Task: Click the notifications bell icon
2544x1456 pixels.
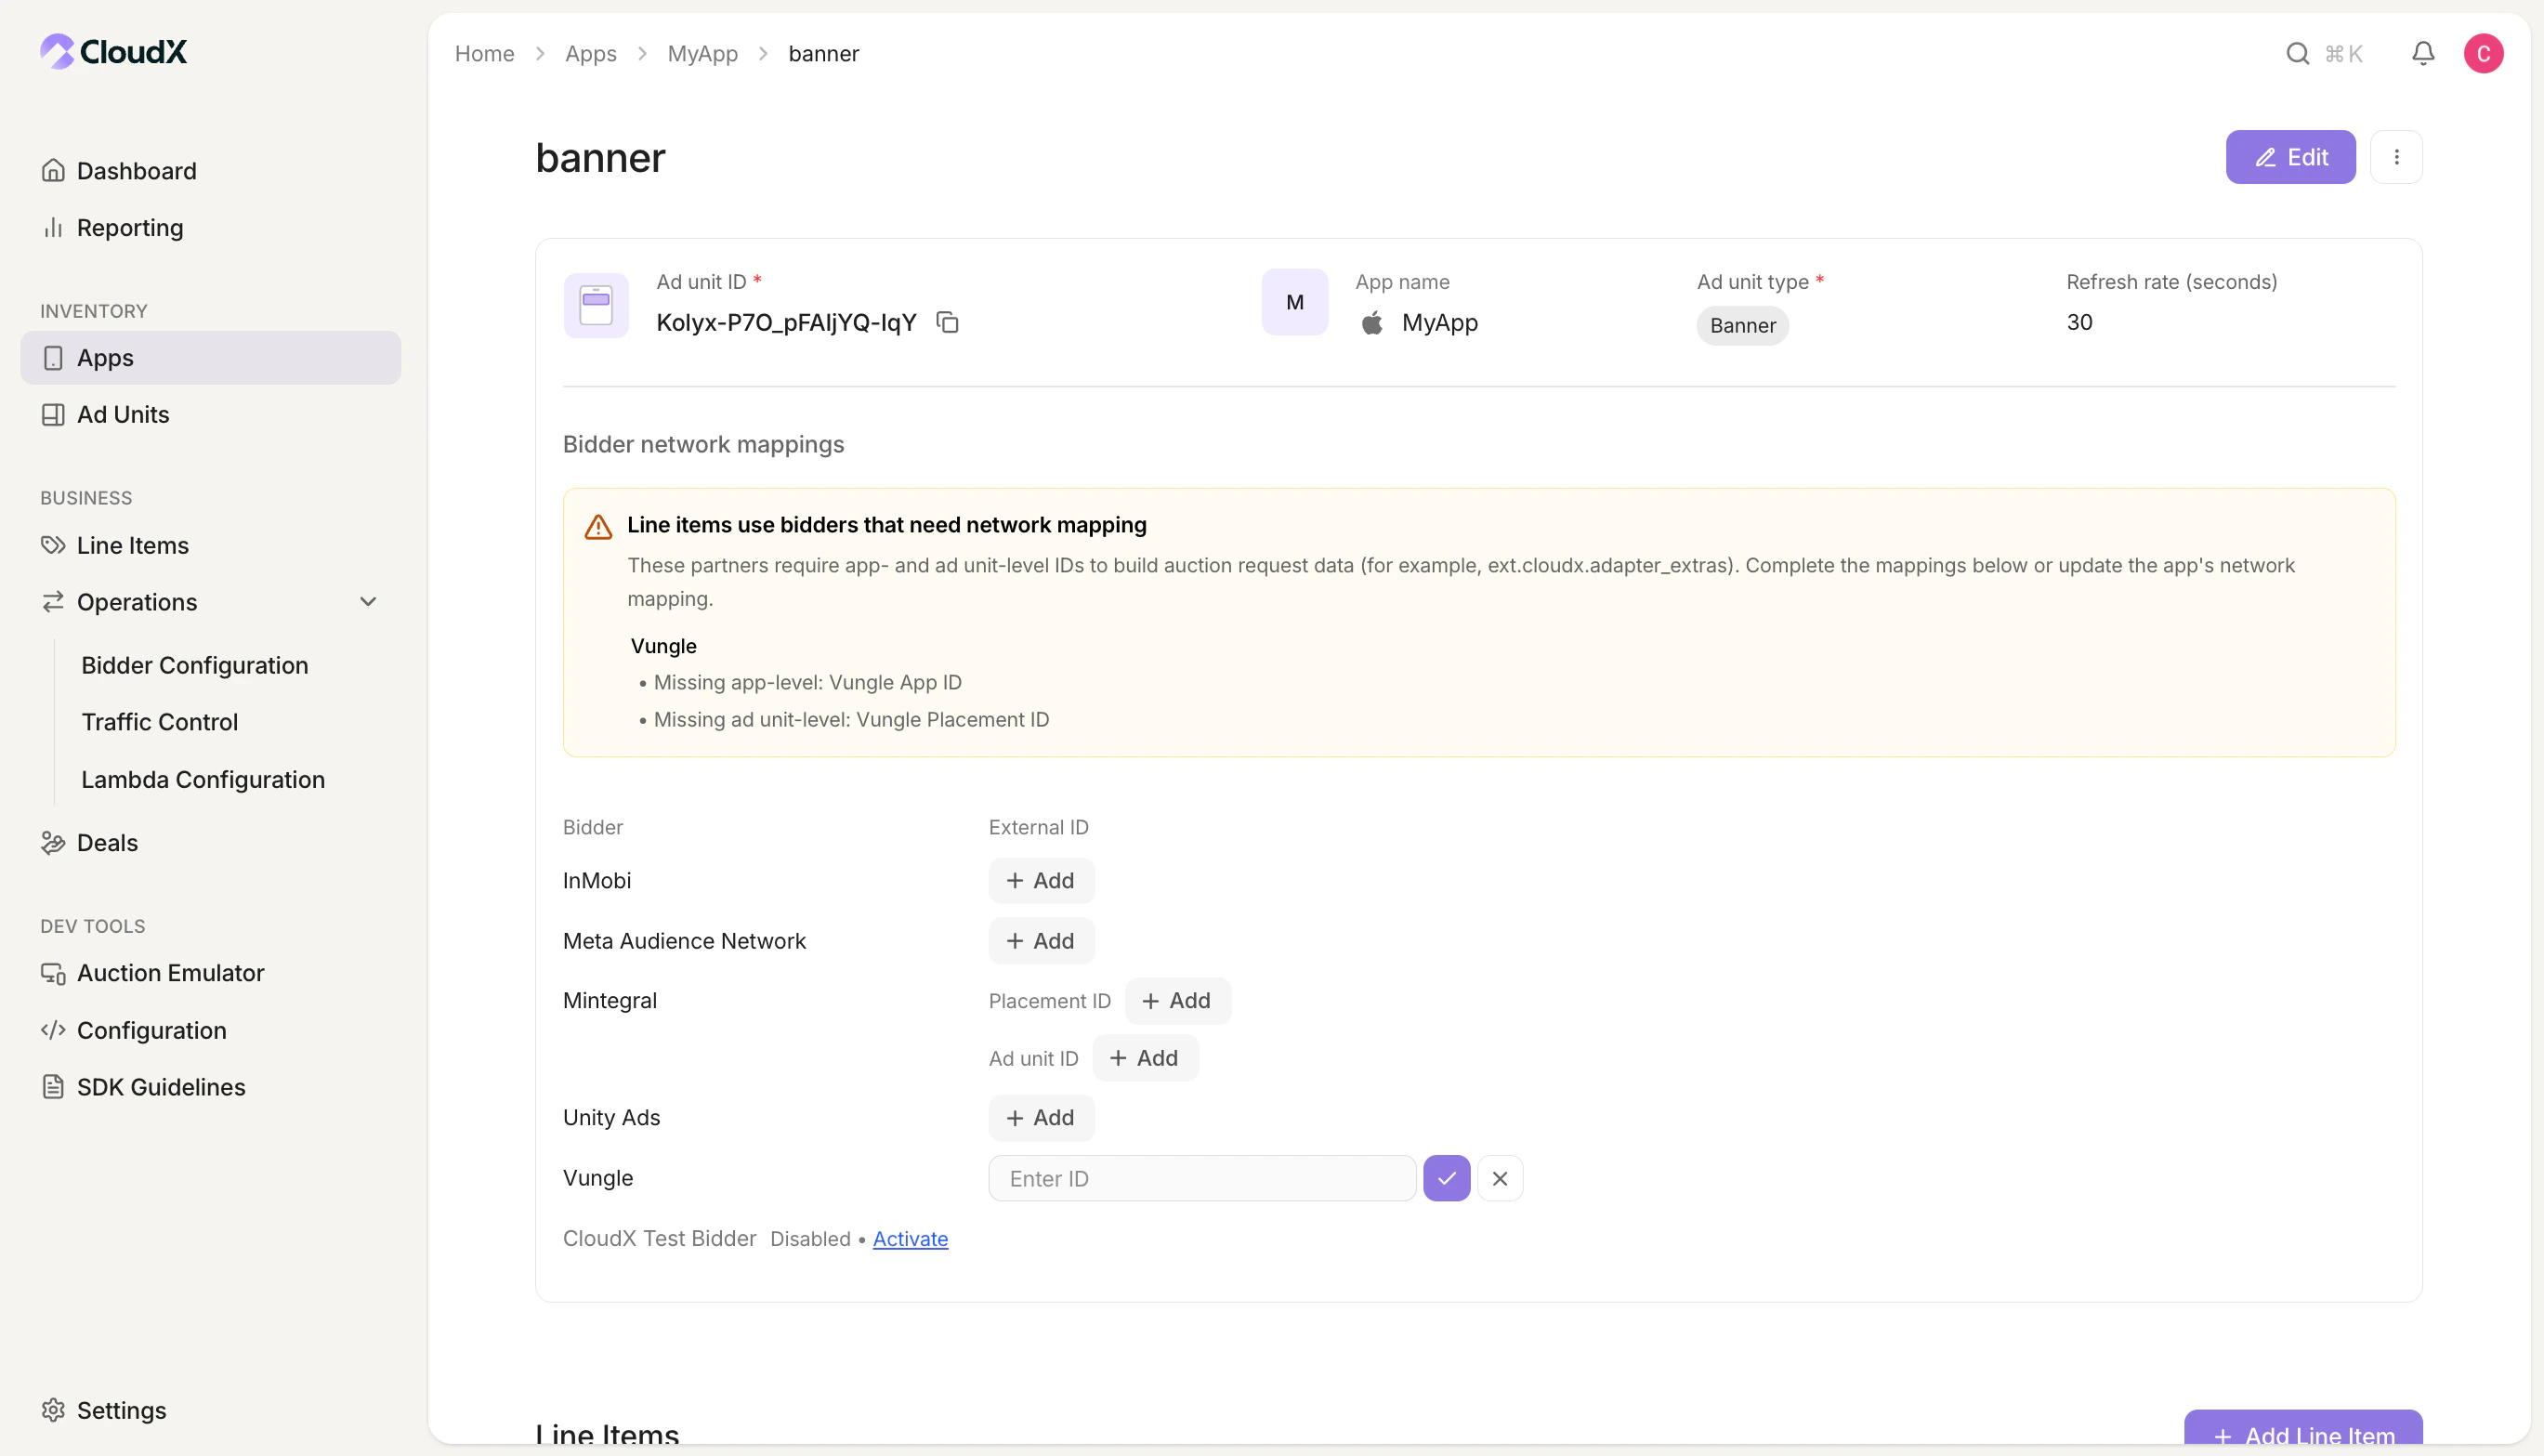Action: point(2422,53)
